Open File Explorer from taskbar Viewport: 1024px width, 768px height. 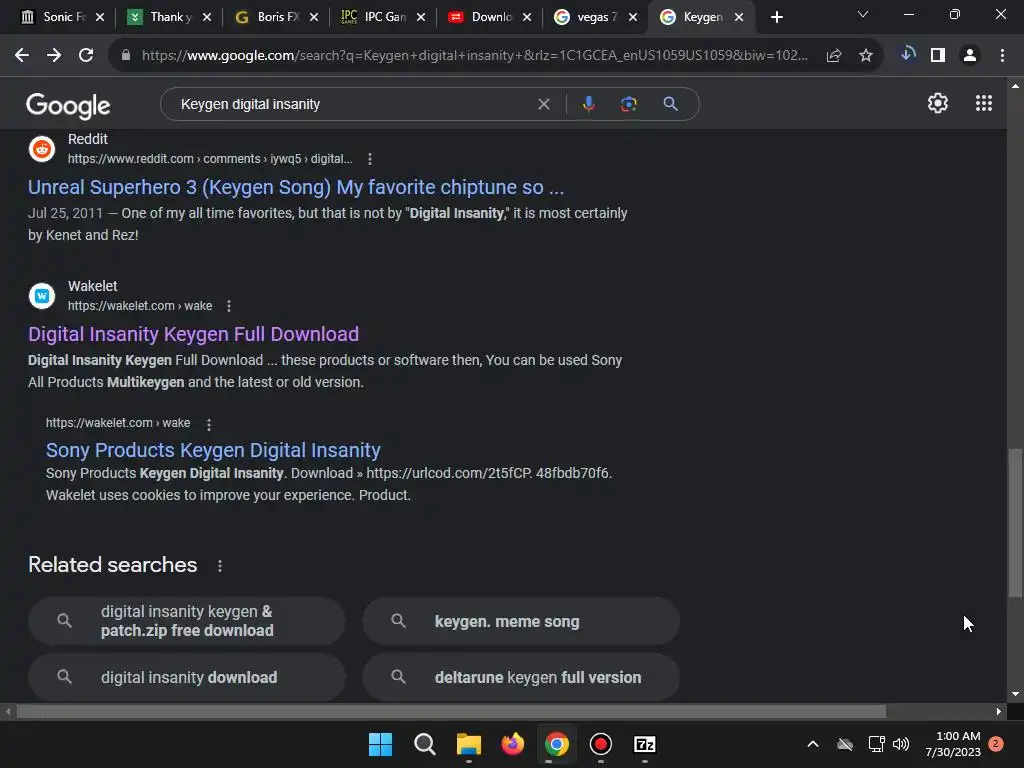[x=468, y=744]
